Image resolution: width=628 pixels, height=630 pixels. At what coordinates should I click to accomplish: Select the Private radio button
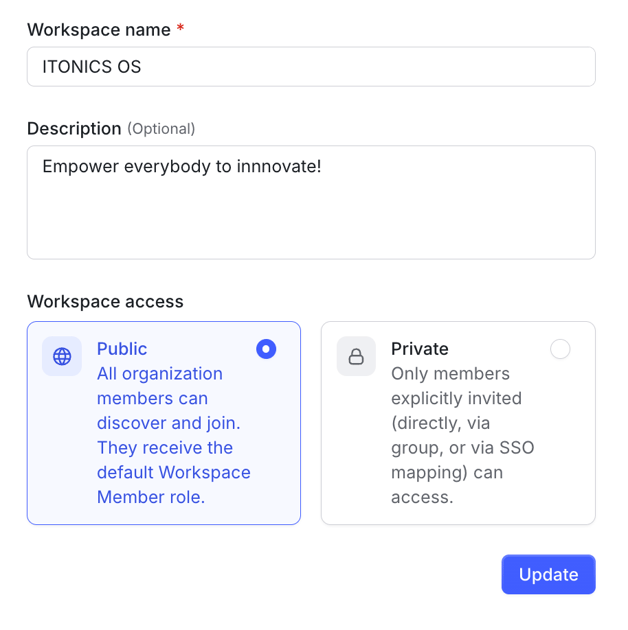[x=560, y=349]
